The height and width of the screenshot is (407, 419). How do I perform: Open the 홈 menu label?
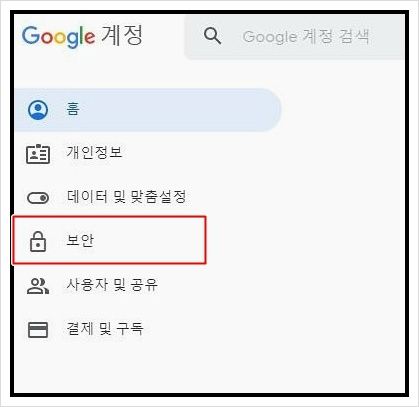73,109
